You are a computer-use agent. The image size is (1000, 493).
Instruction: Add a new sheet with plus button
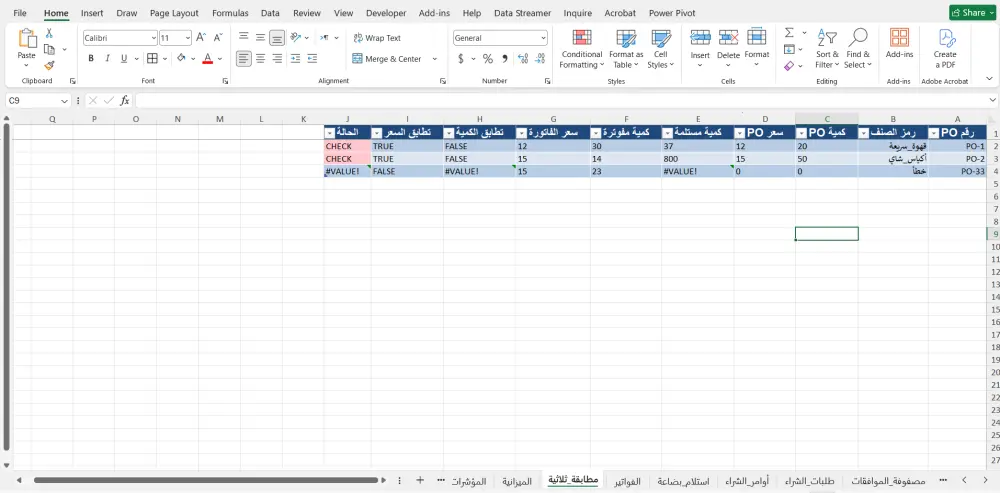click(420, 480)
